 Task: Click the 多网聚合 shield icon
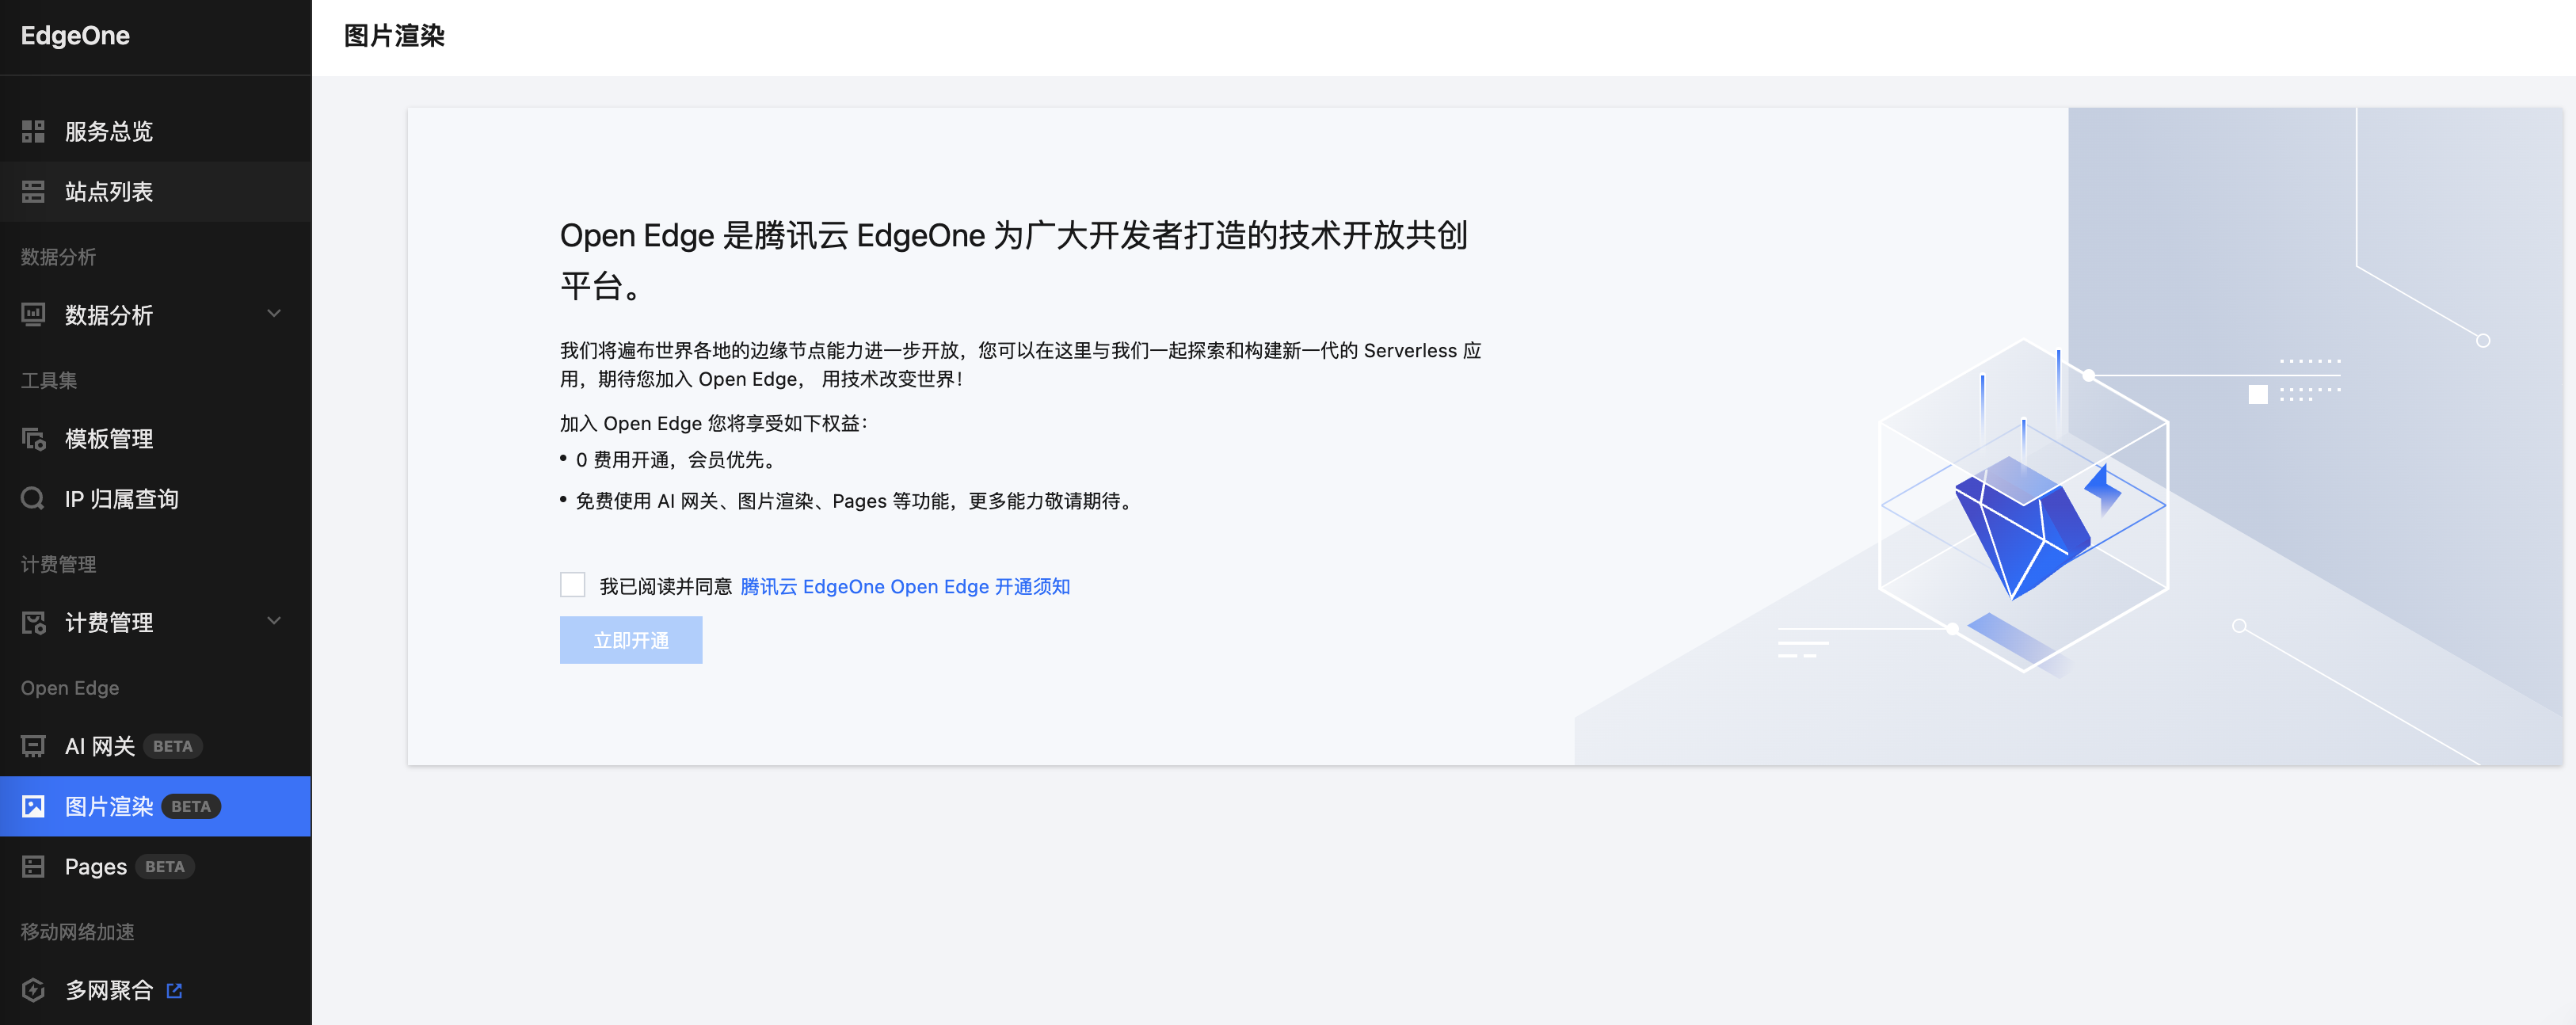(33, 990)
